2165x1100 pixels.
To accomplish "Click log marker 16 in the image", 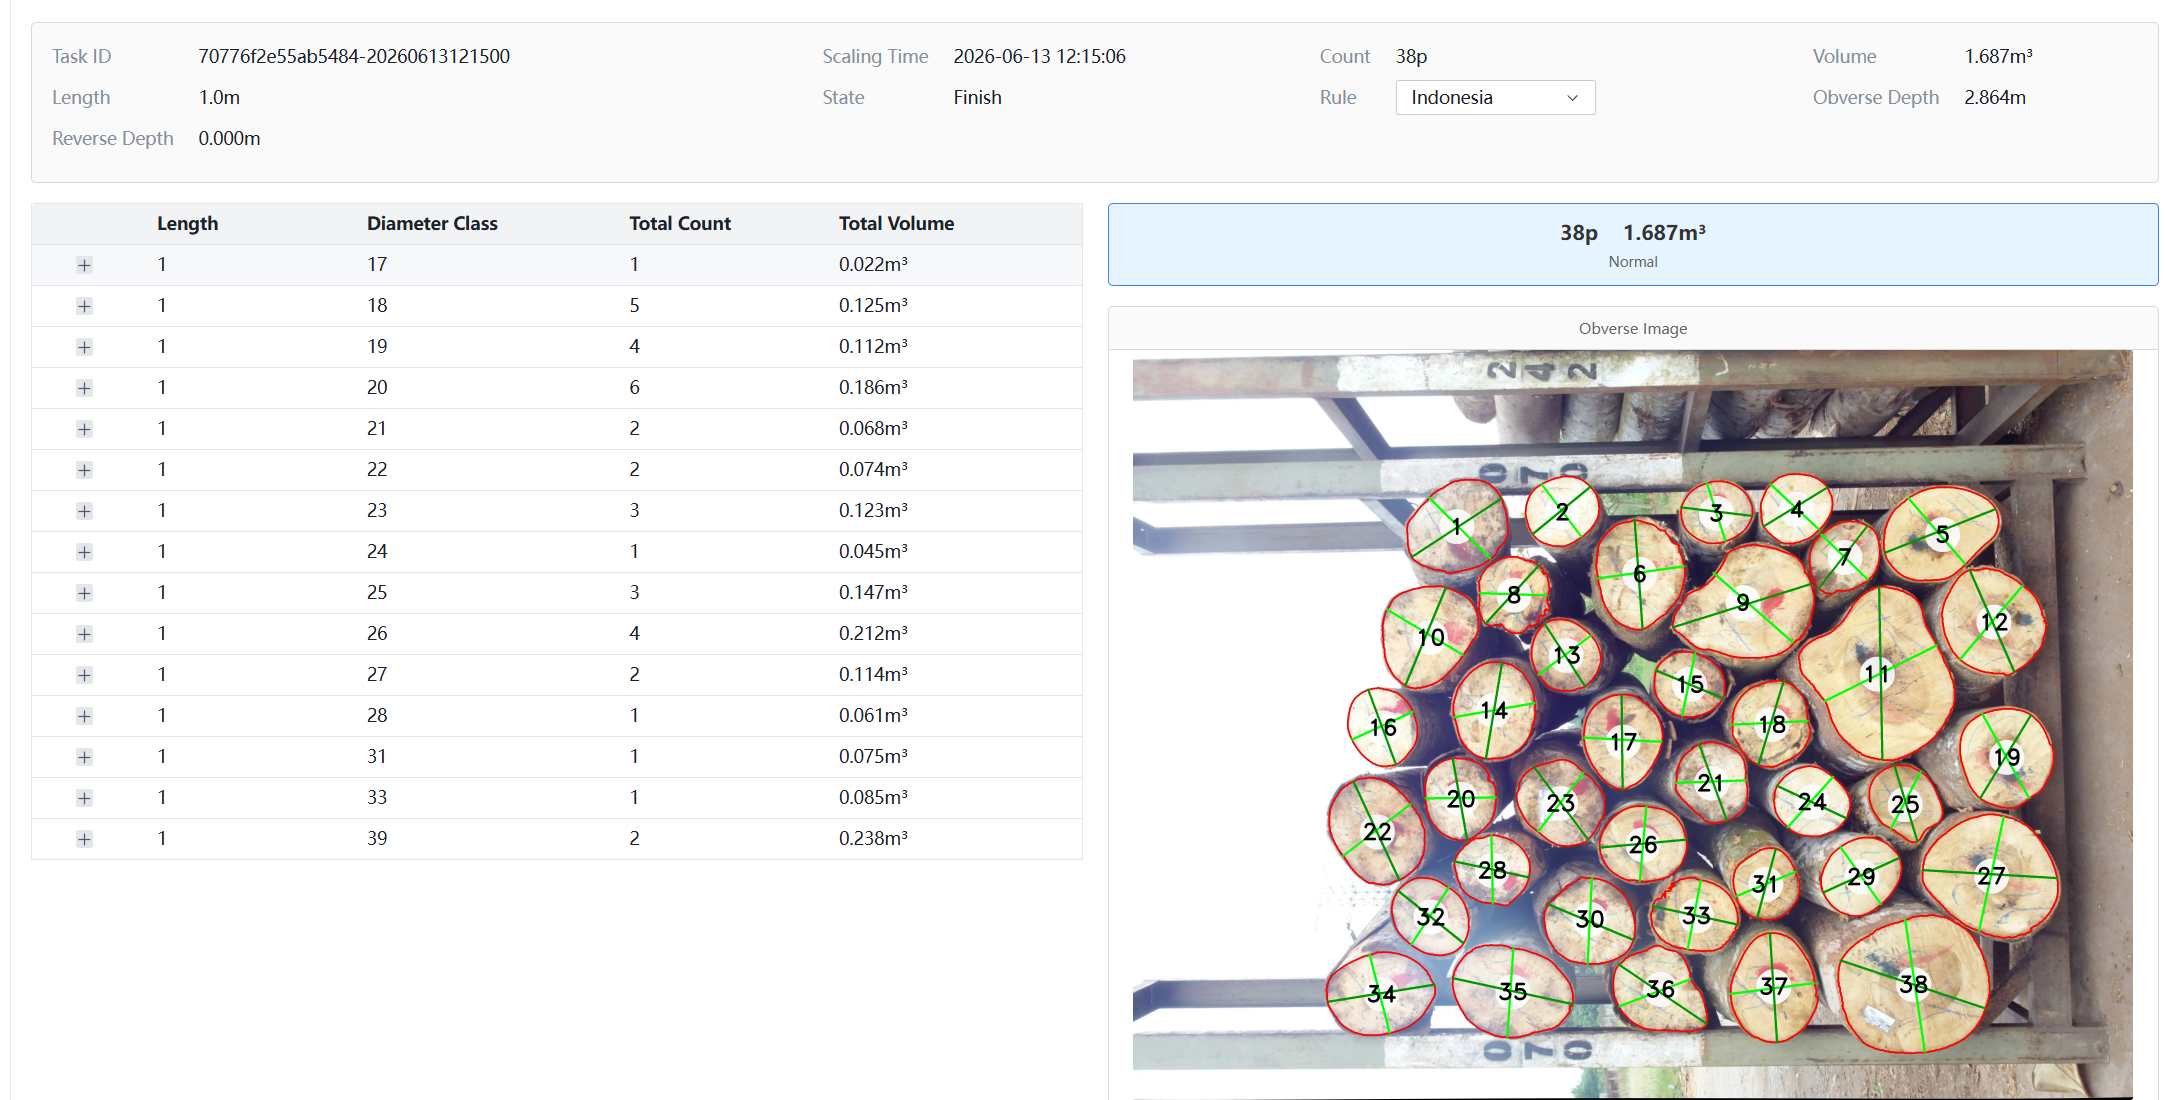I will click(1383, 727).
